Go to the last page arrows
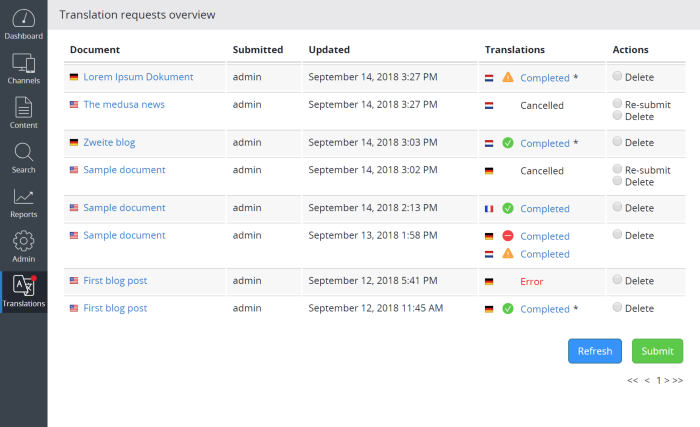The height and width of the screenshot is (427, 700). tap(677, 380)
